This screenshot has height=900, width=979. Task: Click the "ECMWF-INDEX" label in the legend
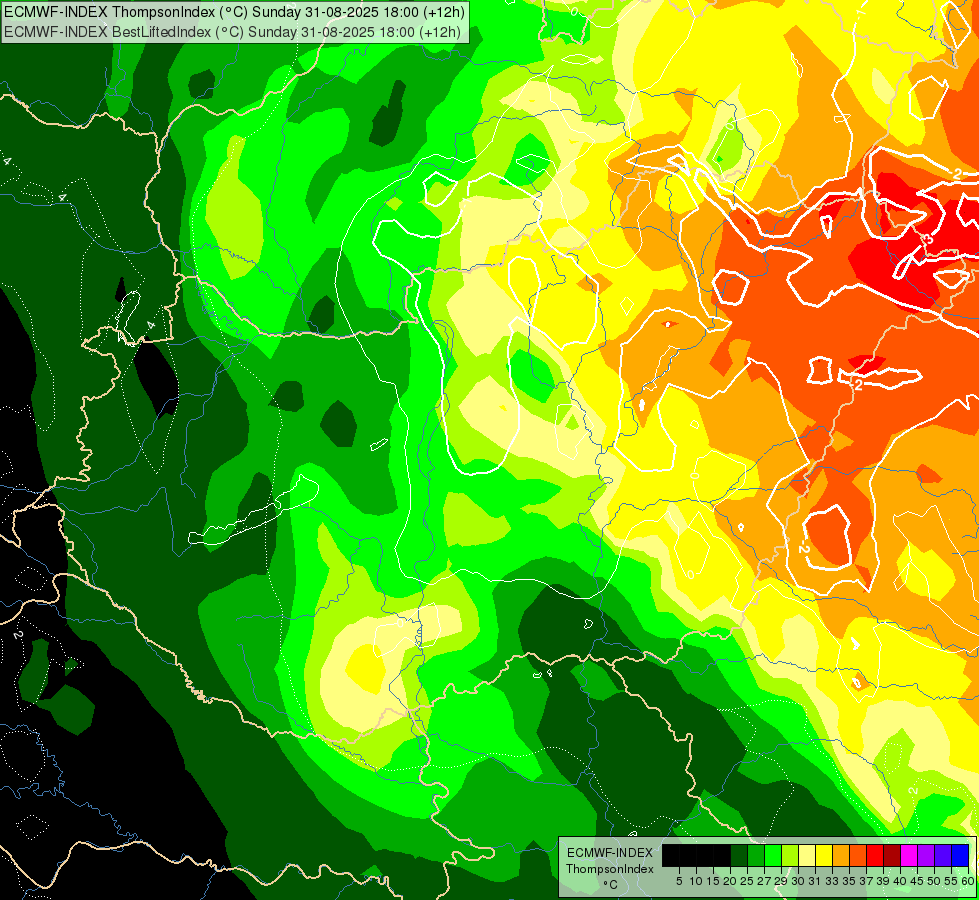610,853
